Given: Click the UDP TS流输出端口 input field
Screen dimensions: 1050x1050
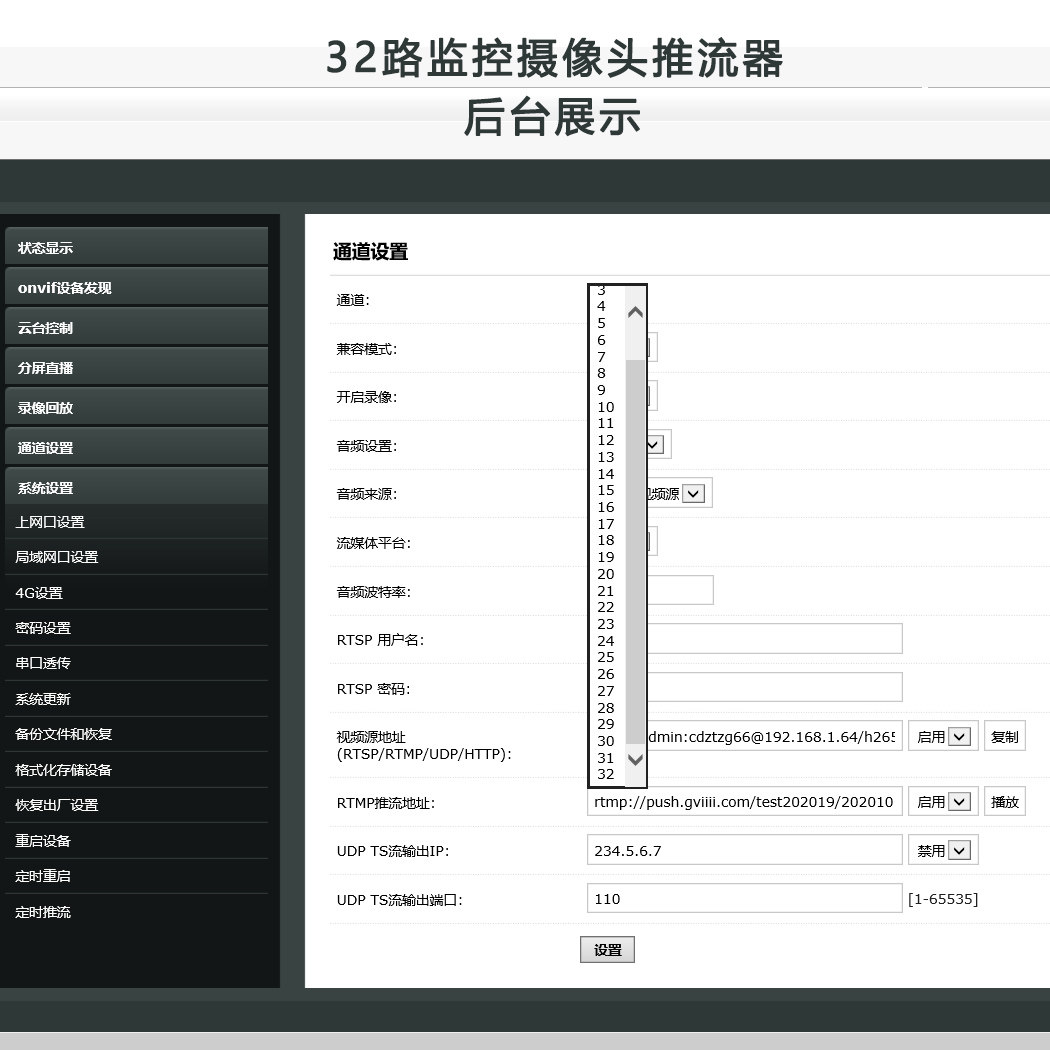Looking at the screenshot, I should [x=744, y=898].
